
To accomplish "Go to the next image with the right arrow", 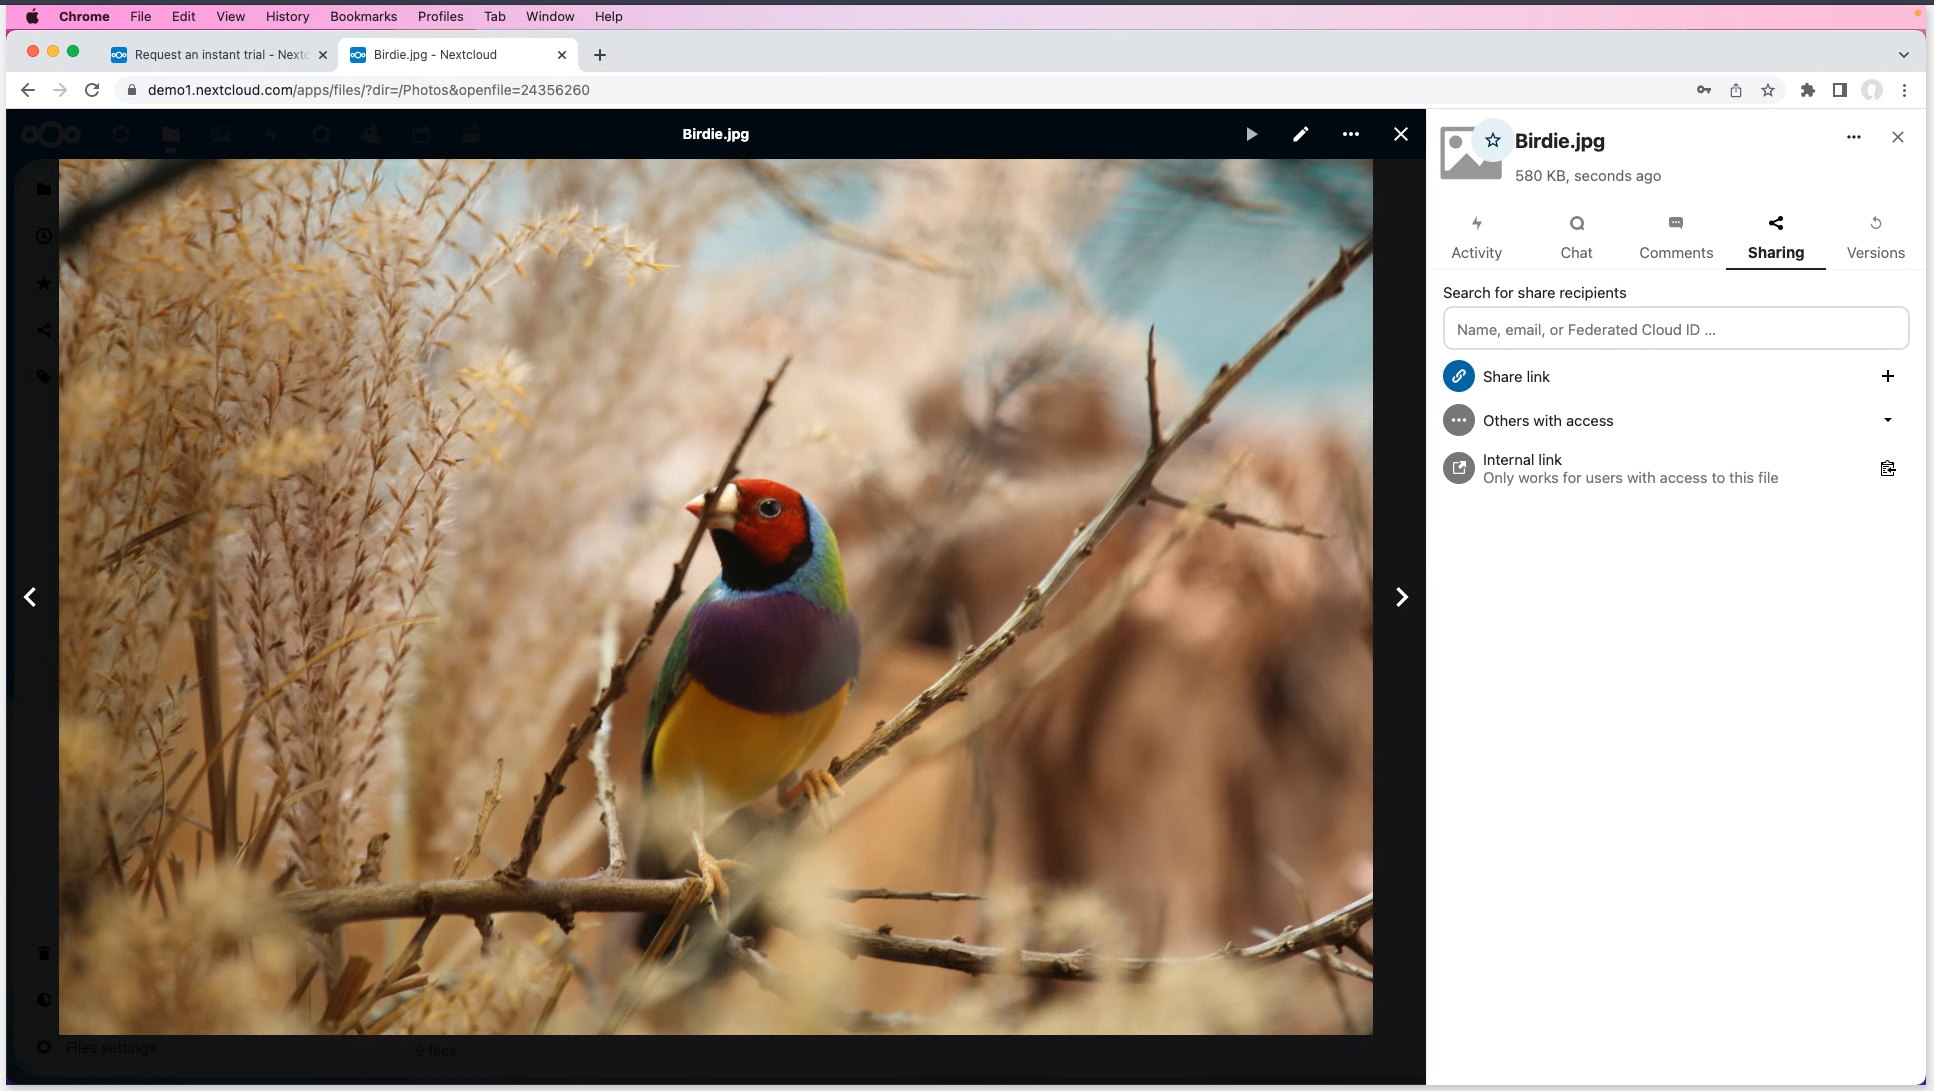I will pos(1402,596).
